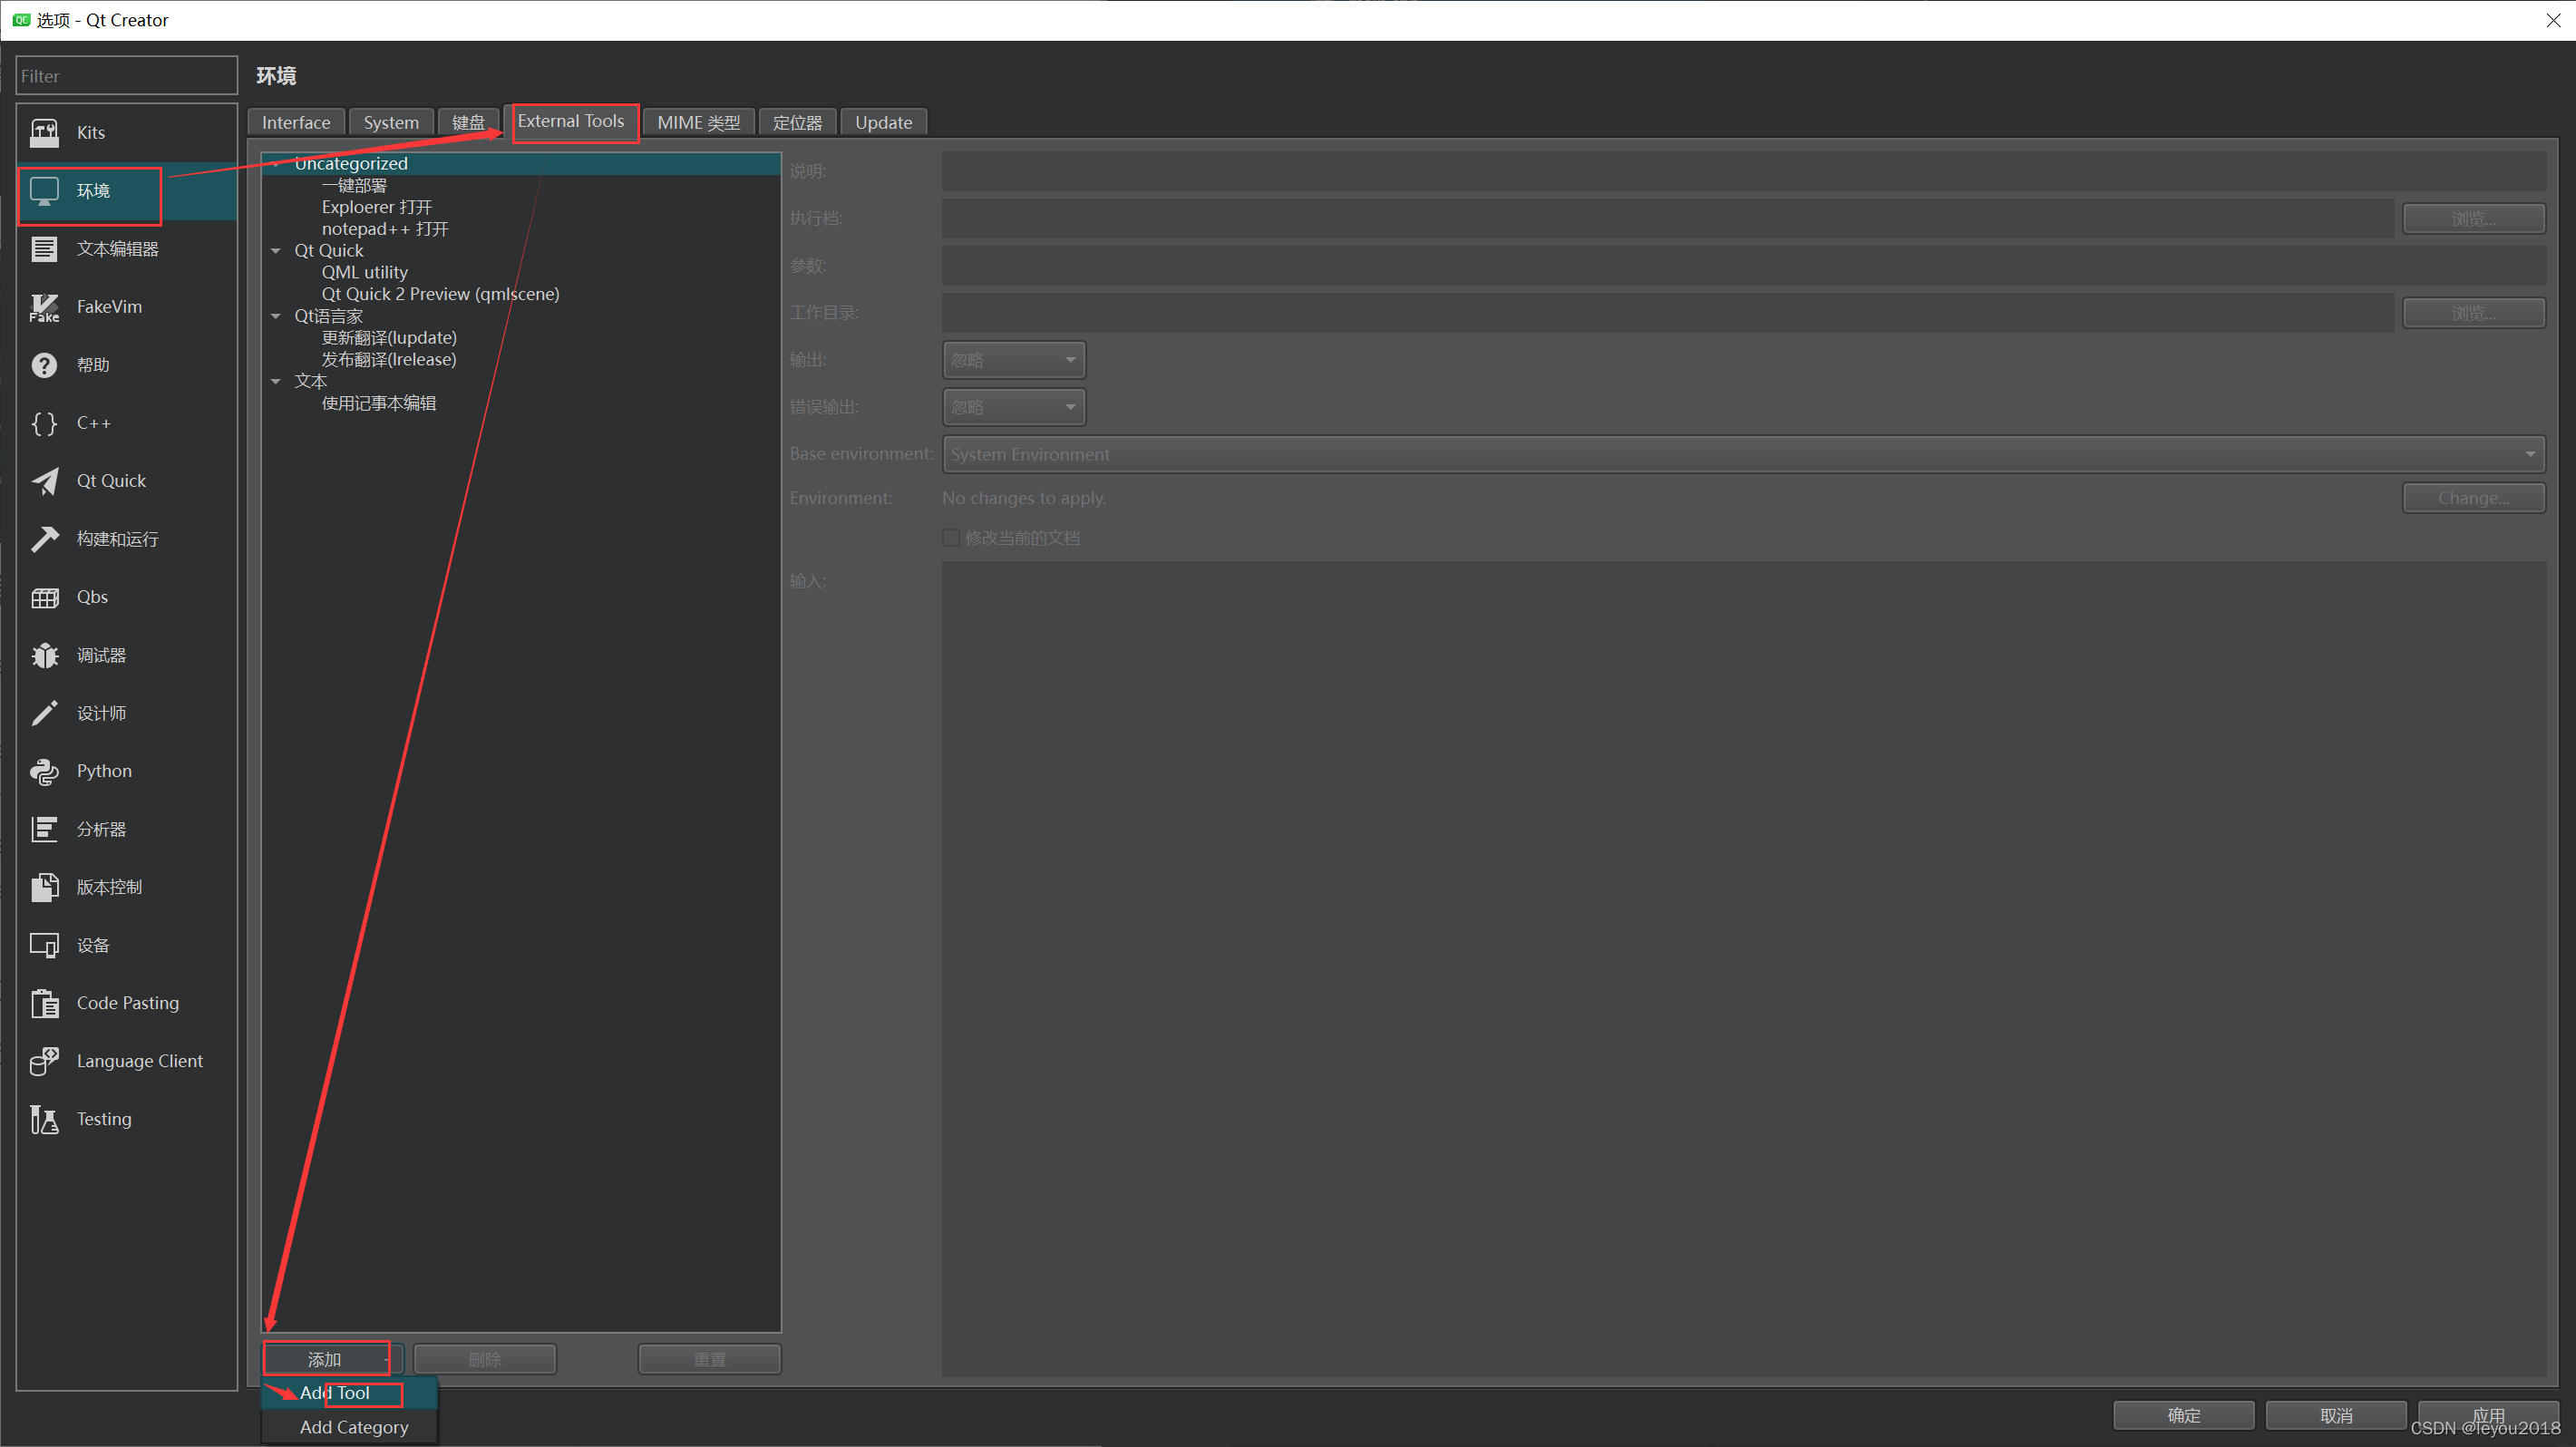
Task: Open the Base environment dropdown
Action: coord(1743,454)
